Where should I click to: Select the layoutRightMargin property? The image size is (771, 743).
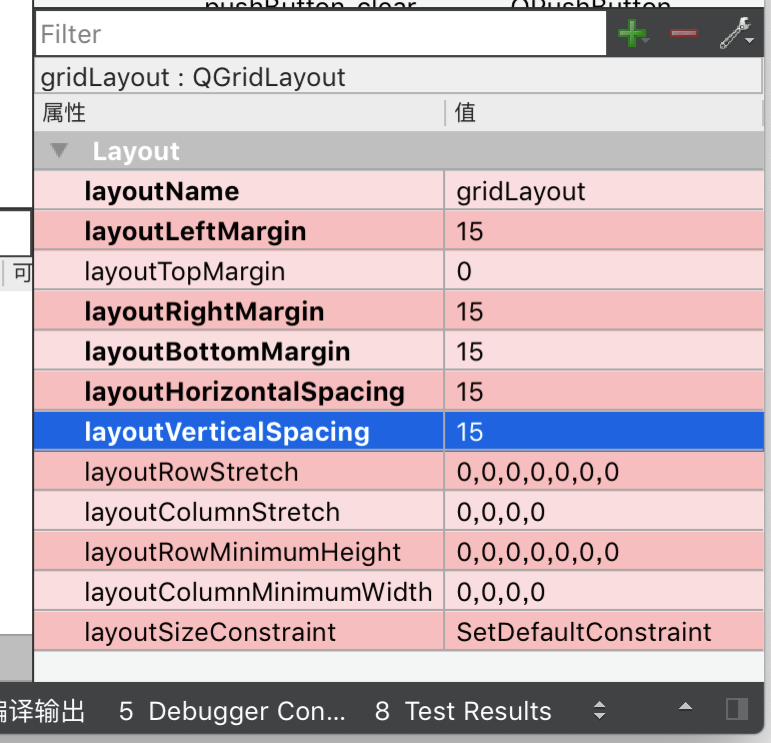pos(239,311)
